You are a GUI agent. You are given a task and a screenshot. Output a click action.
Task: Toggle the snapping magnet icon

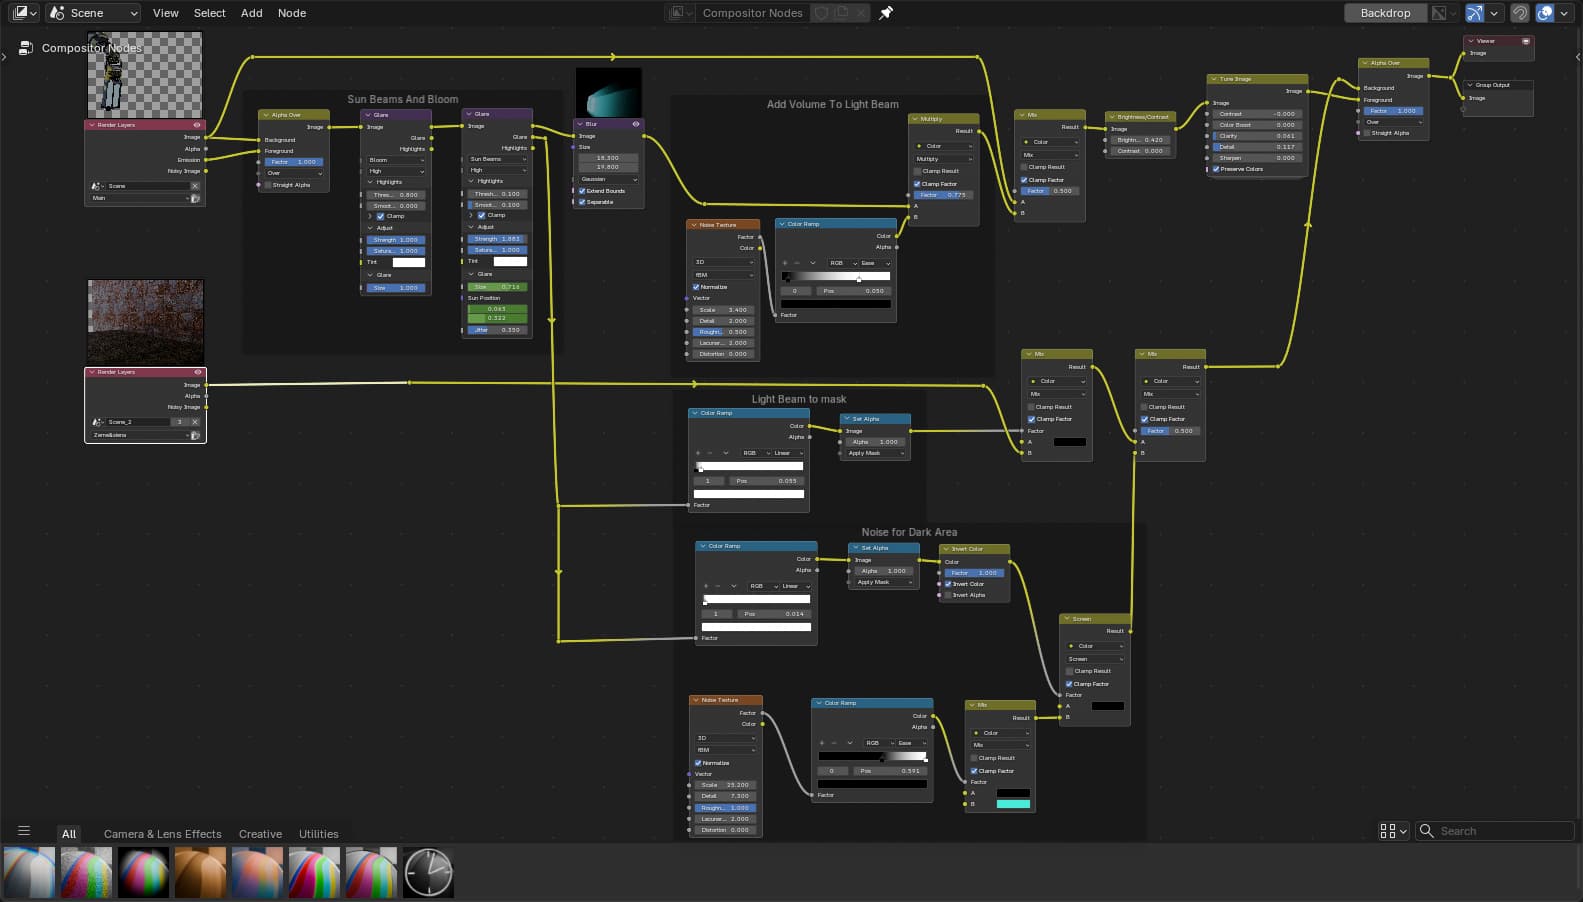1519,13
